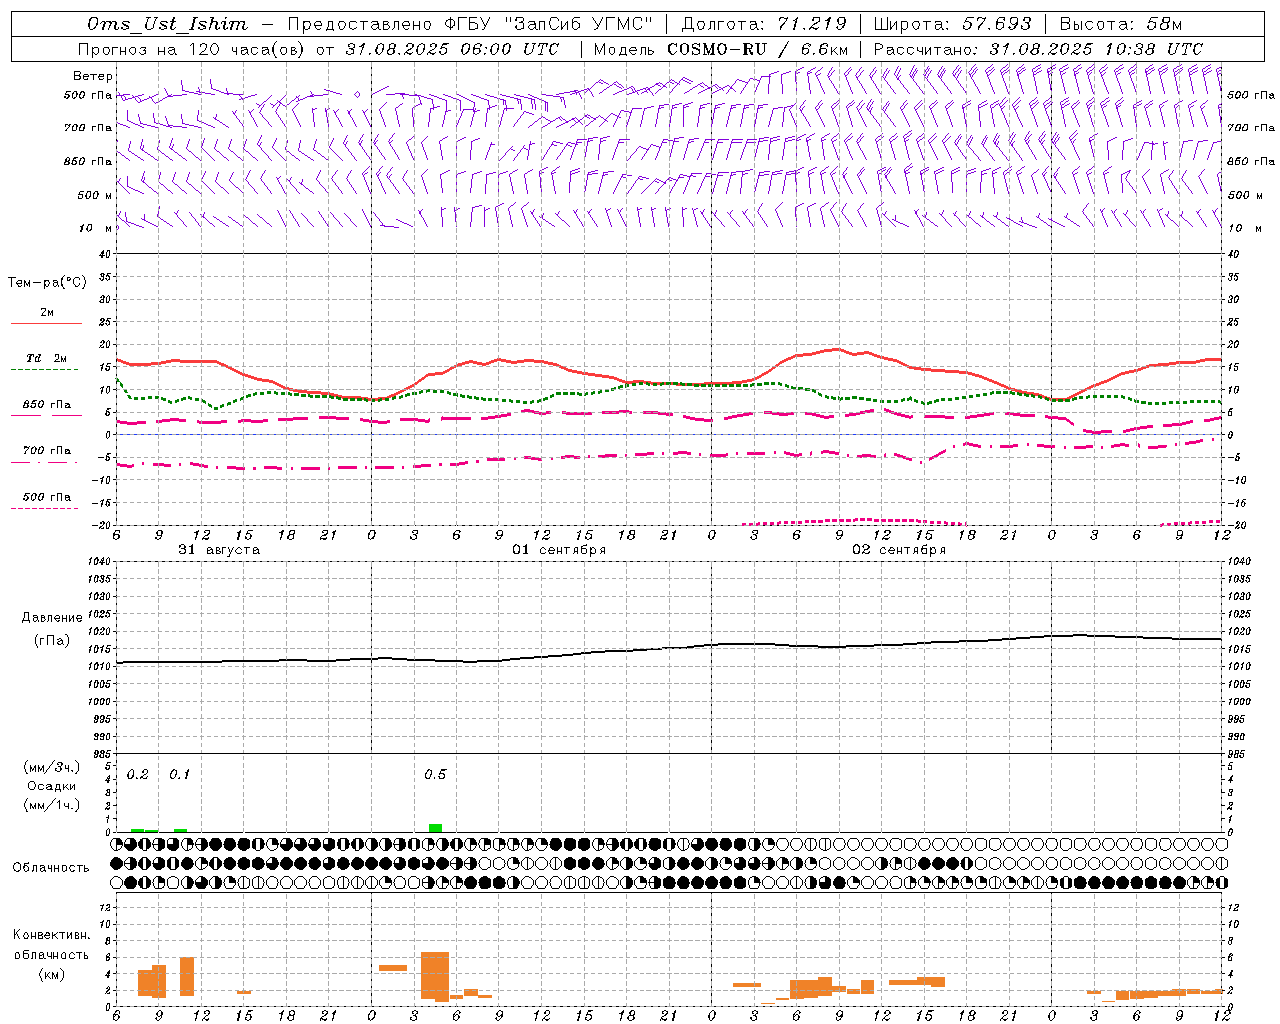Click the Ветер panel label
Viewport: 1280px width, 1024px height.
pyautogui.click(x=93, y=76)
